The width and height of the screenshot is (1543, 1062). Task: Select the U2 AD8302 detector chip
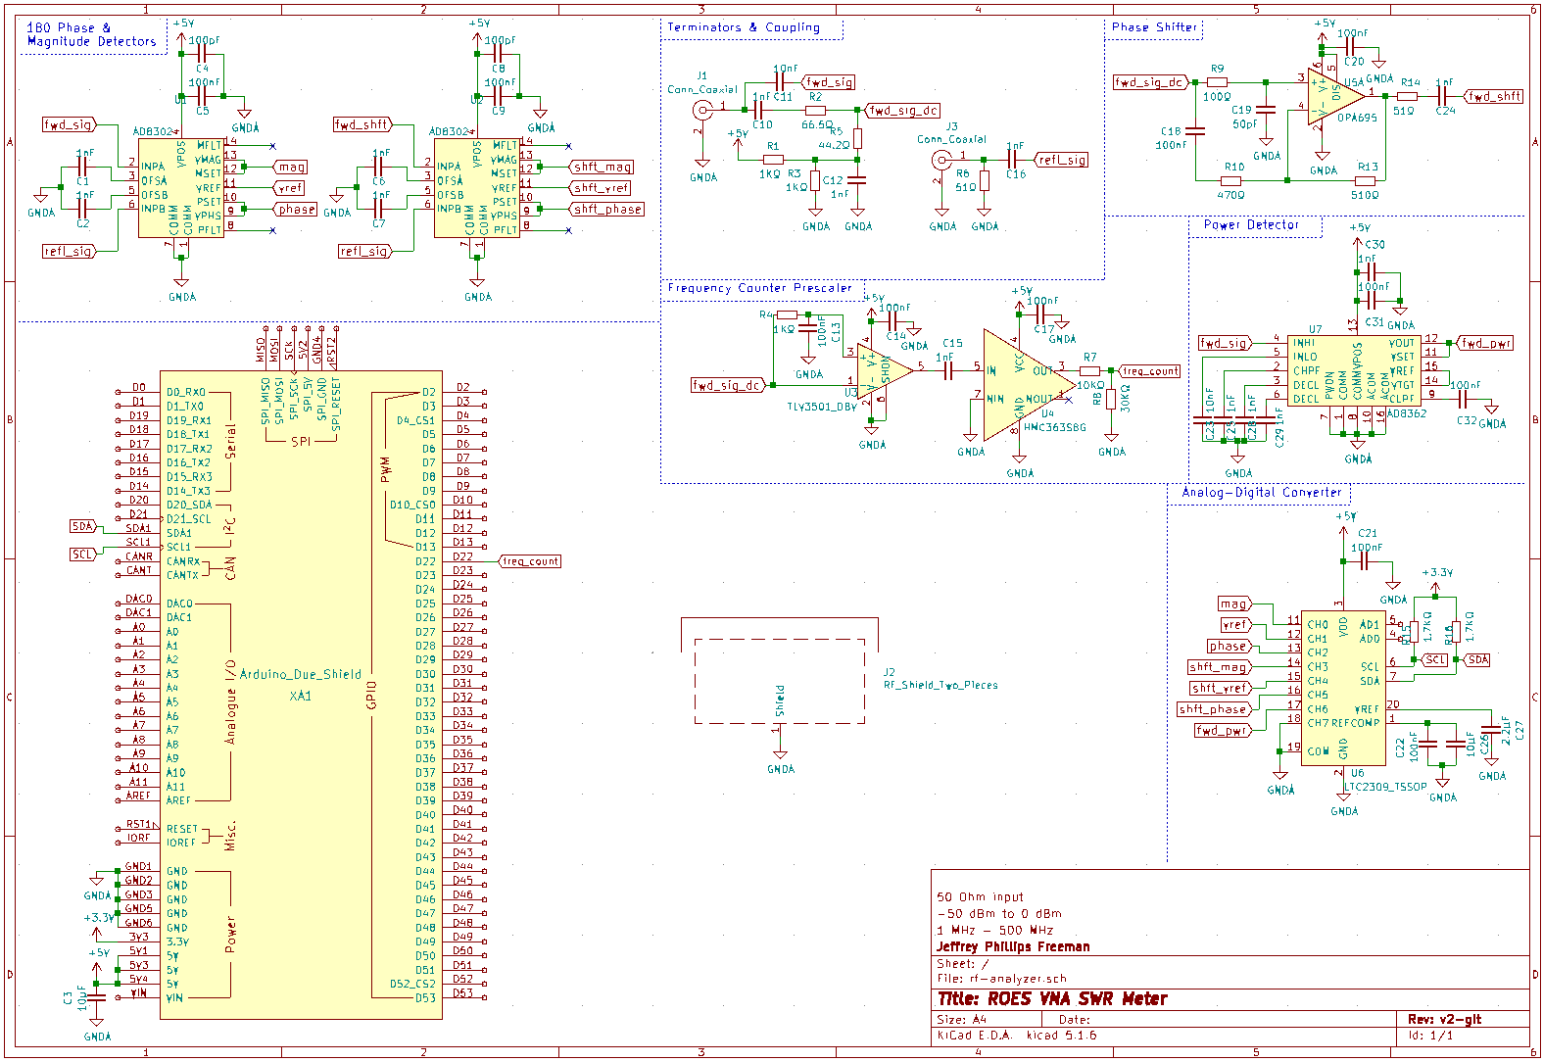click(x=477, y=188)
